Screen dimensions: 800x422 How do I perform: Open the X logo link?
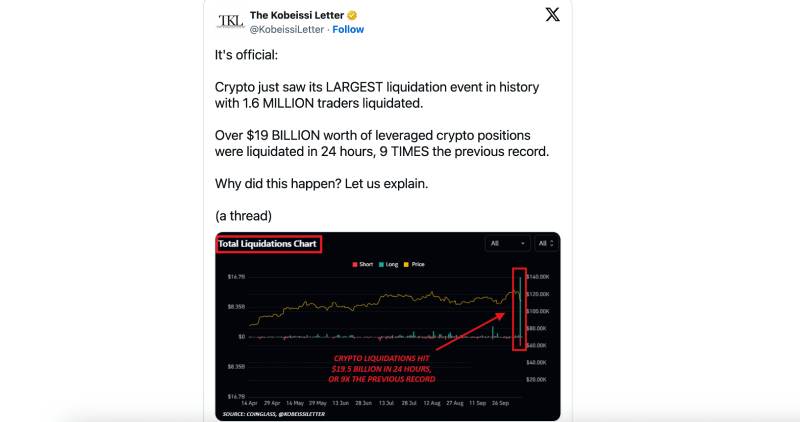click(552, 15)
